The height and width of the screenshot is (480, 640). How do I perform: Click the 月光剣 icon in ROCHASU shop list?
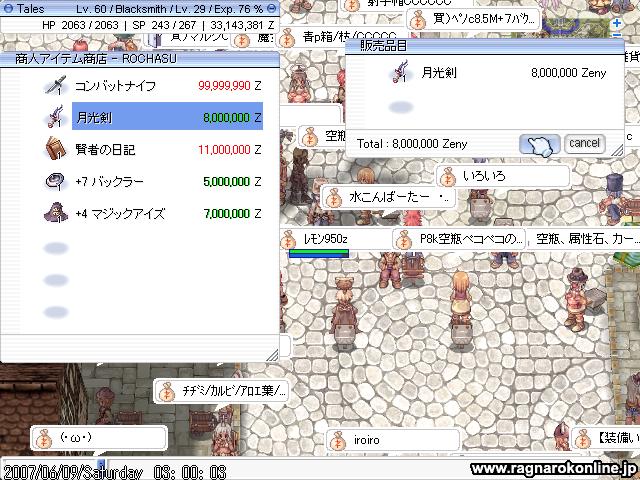(56, 117)
